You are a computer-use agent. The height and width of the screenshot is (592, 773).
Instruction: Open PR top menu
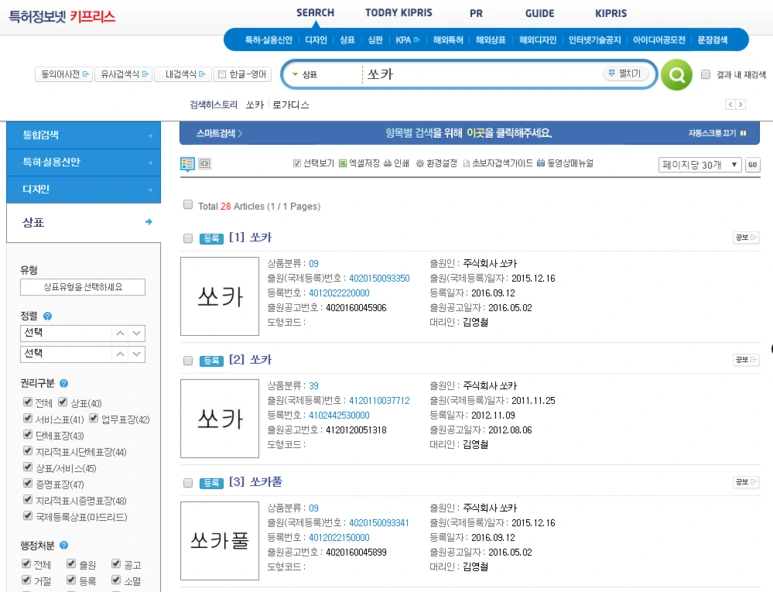coord(476,13)
